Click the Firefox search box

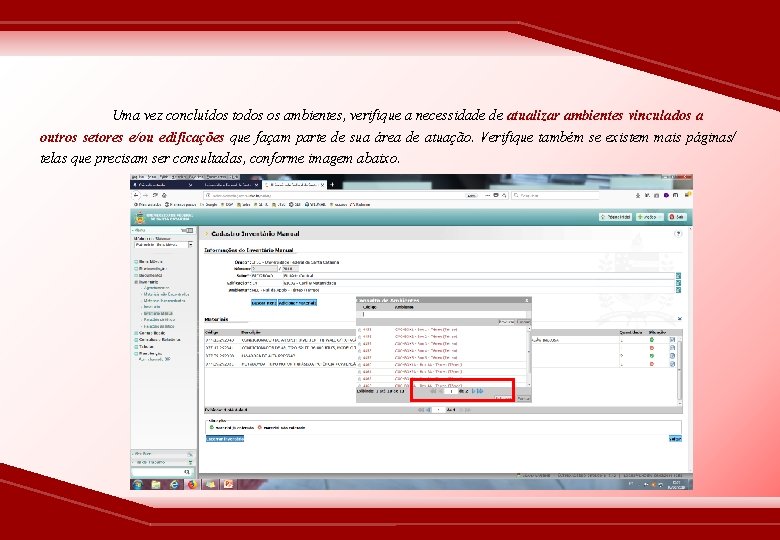555,195
